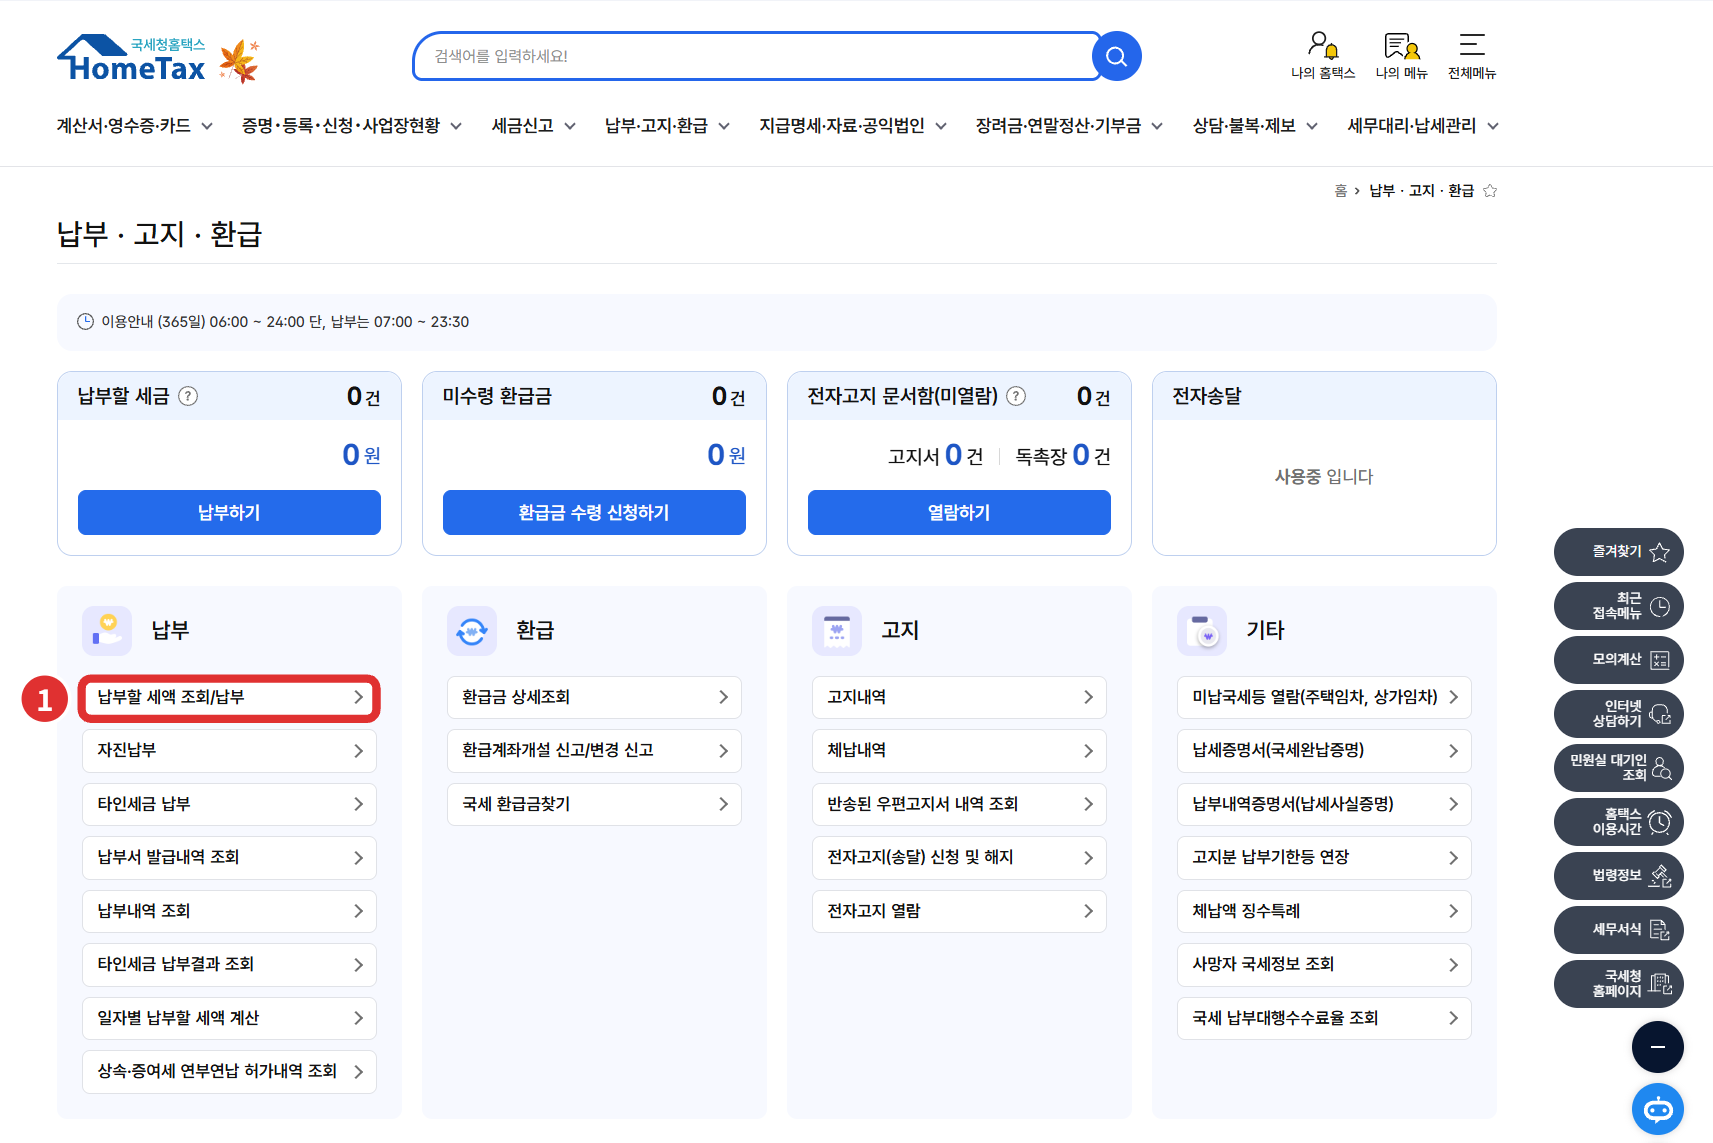This screenshot has width=1713, height=1143.
Task: Expand 세무대리·납세관리 menu
Action: click(x=1423, y=126)
